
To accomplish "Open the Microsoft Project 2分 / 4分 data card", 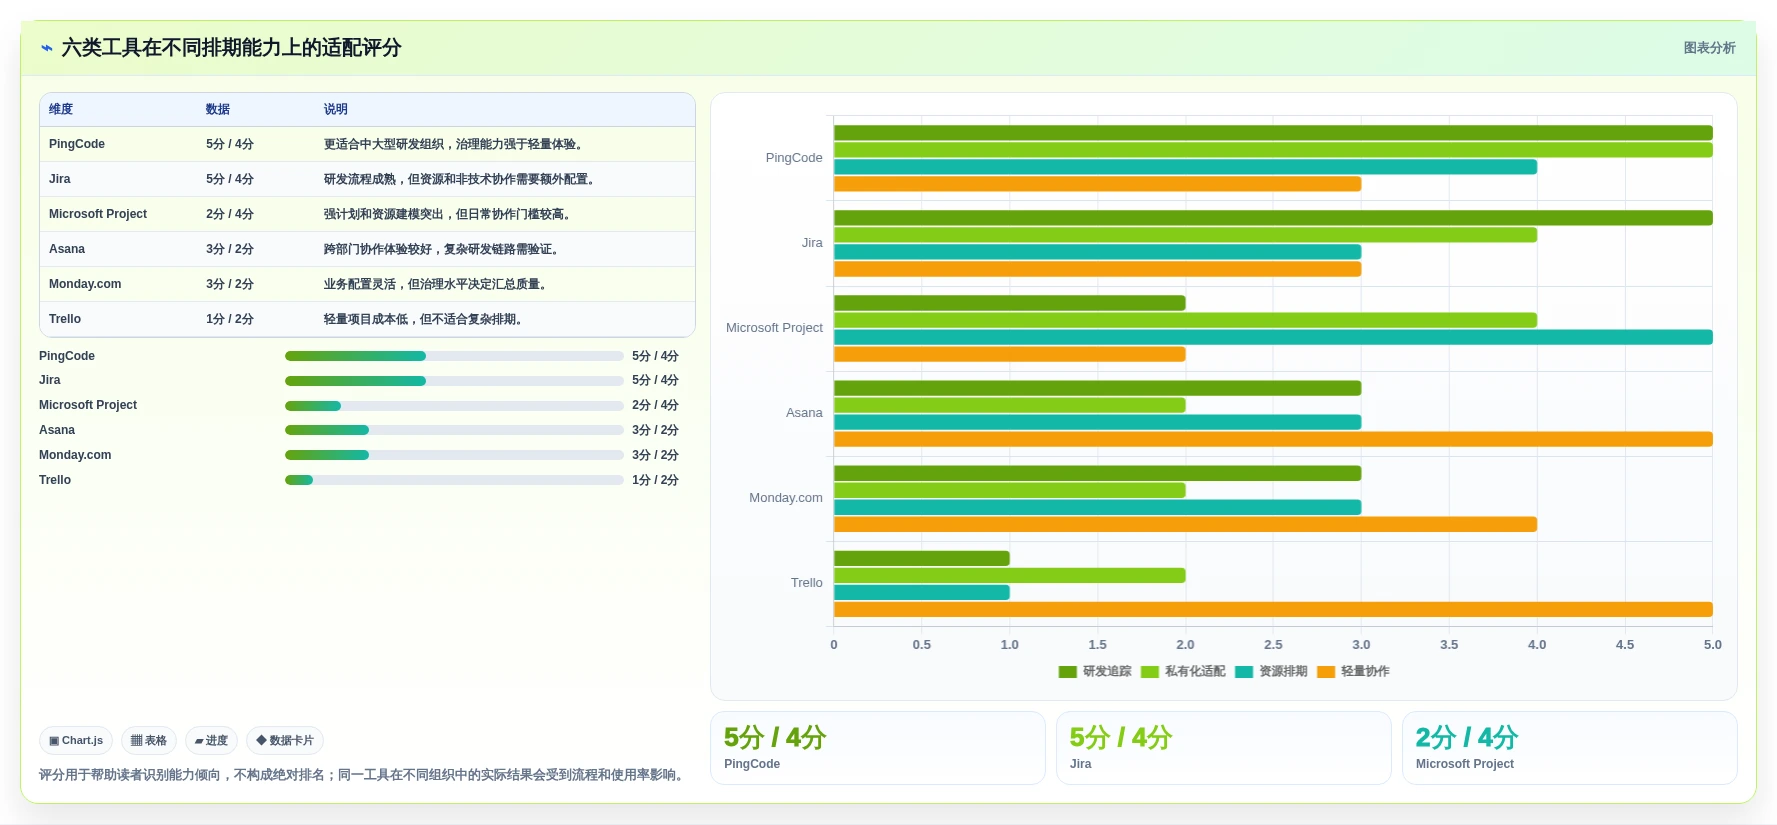I will click(1569, 748).
